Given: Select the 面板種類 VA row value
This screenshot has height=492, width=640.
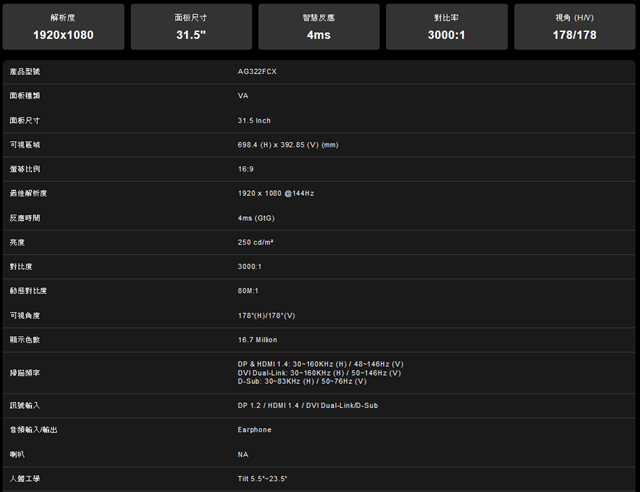Looking at the screenshot, I should coord(243,96).
